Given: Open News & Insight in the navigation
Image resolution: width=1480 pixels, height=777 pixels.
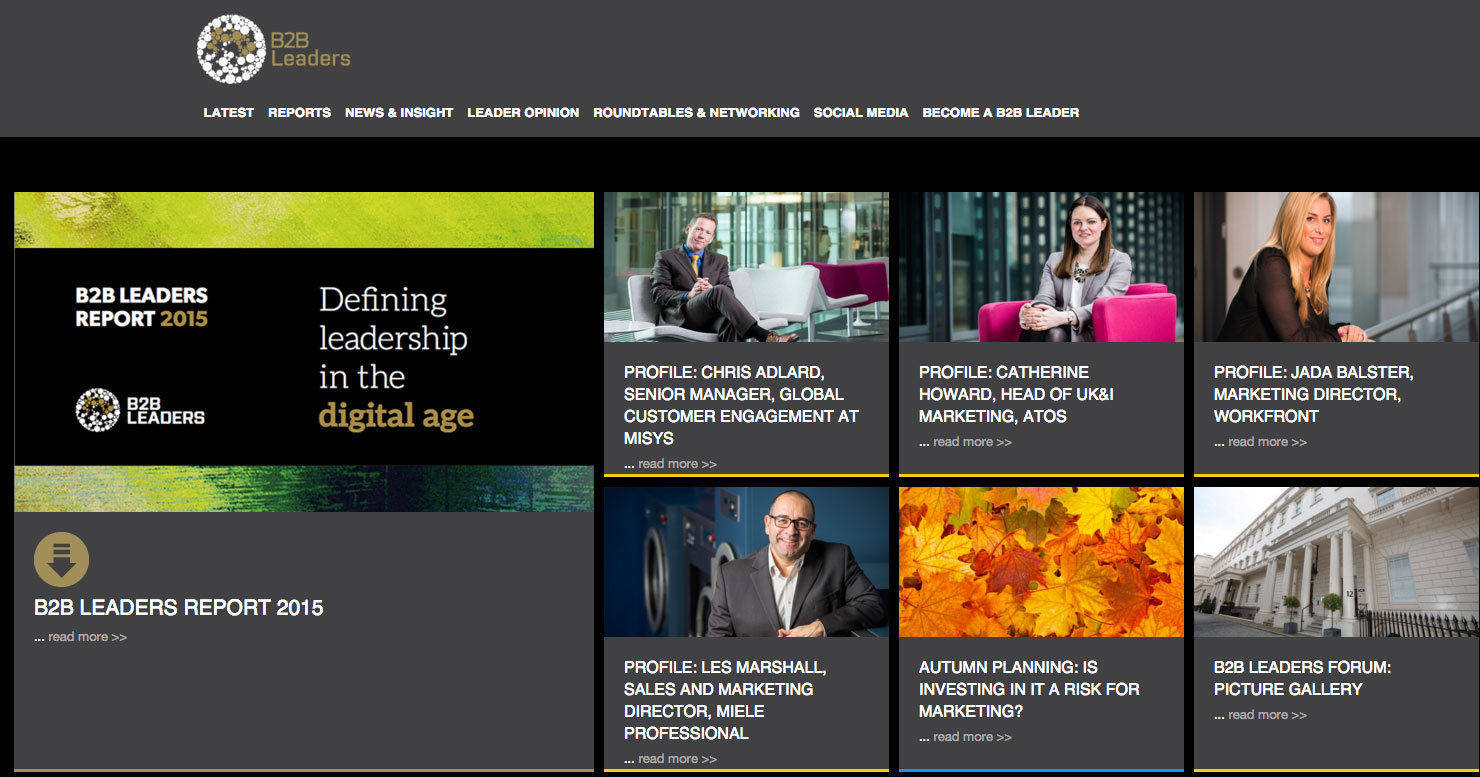Looking at the screenshot, I should (x=399, y=113).
